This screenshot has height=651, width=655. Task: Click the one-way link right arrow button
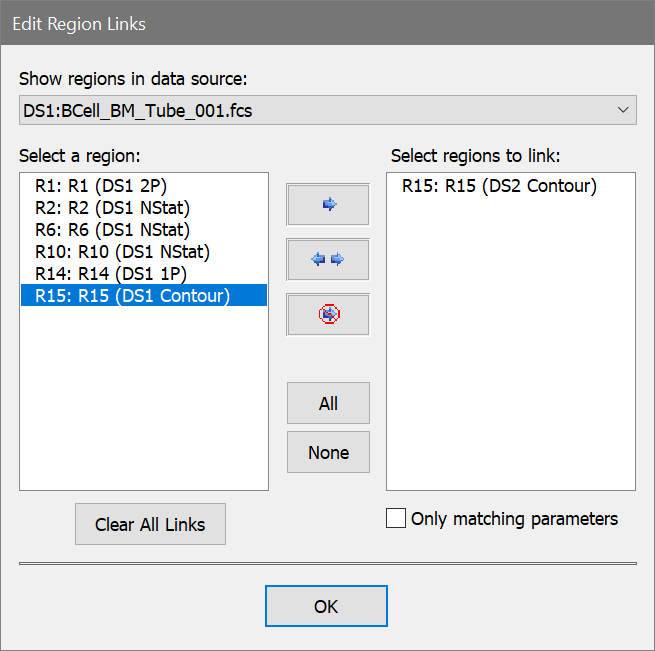328,205
